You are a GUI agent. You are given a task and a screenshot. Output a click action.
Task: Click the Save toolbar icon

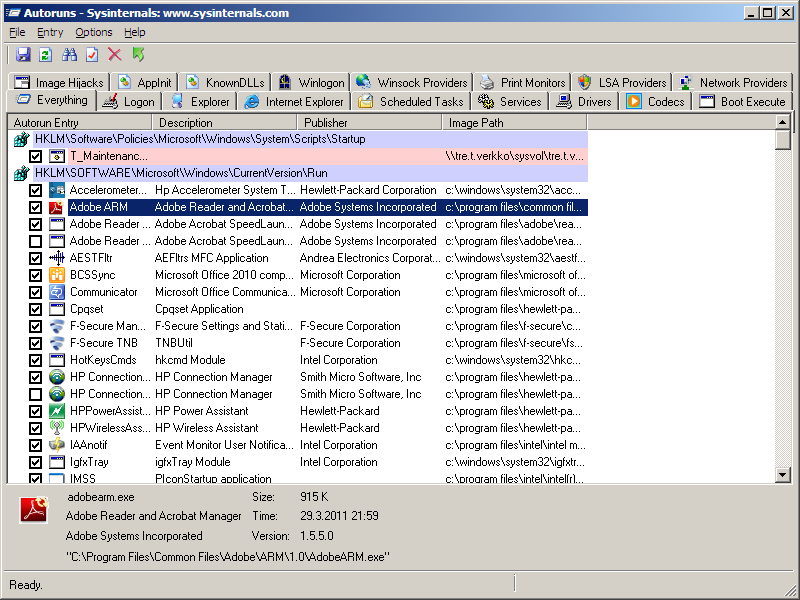pyautogui.click(x=23, y=55)
